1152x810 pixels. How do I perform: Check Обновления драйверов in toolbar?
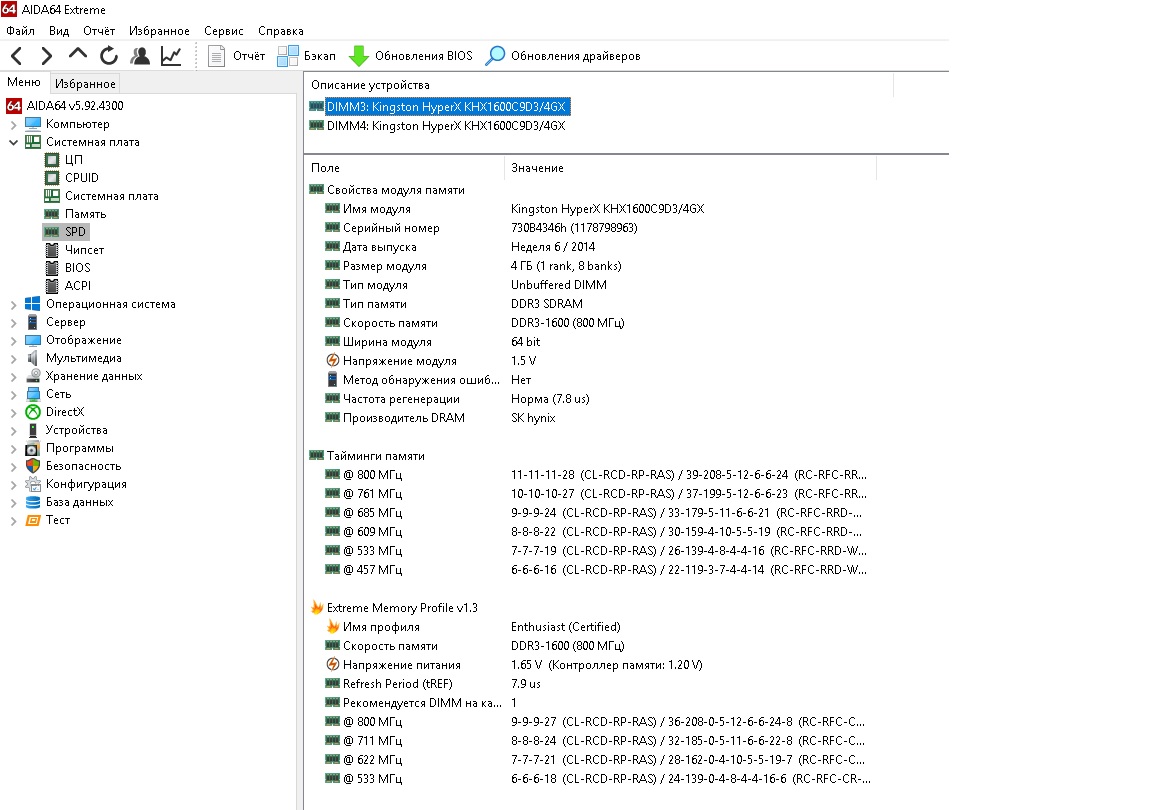[563, 56]
